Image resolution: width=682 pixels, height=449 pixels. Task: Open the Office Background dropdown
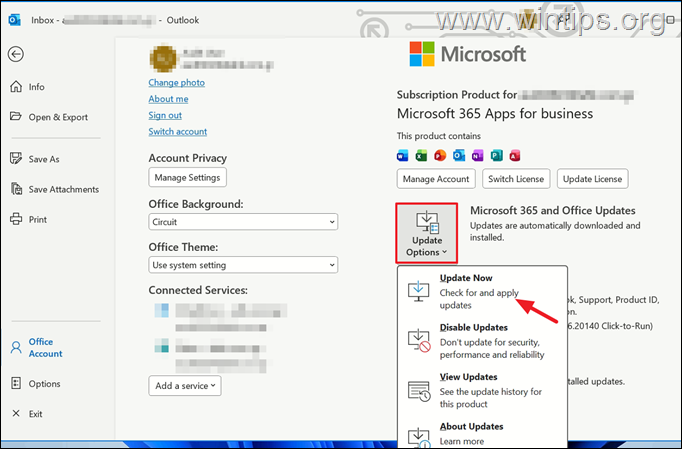(243, 222)
